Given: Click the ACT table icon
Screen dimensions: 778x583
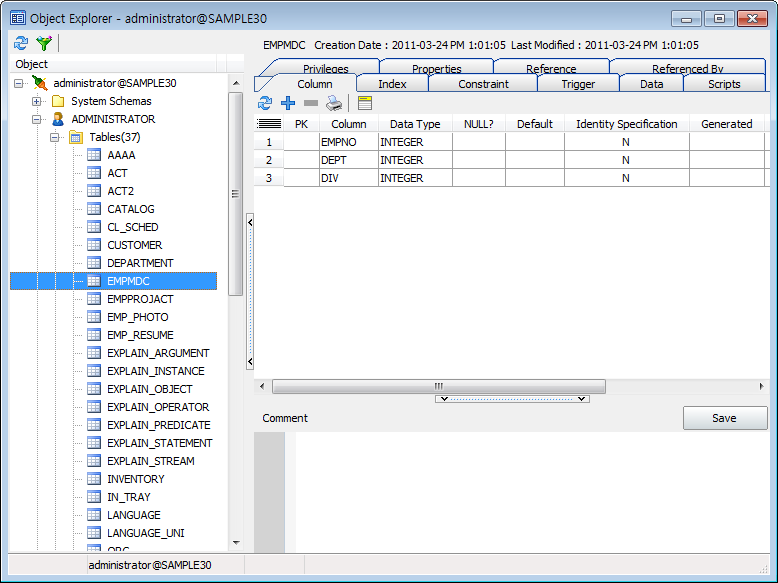Looking at the screenshot, I should click(94, 173).
